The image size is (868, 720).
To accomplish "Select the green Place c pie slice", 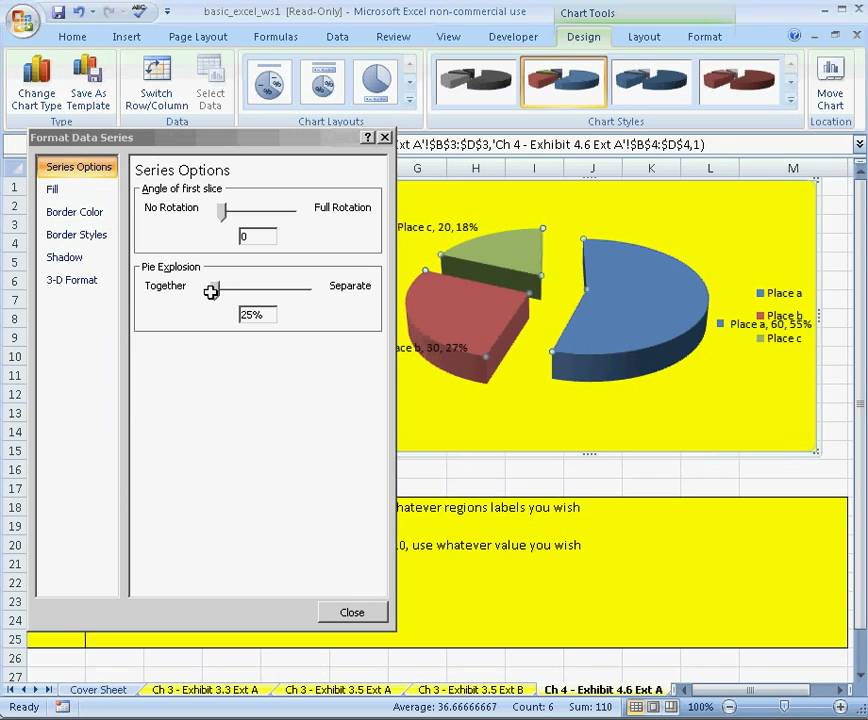I will point(498,255).
